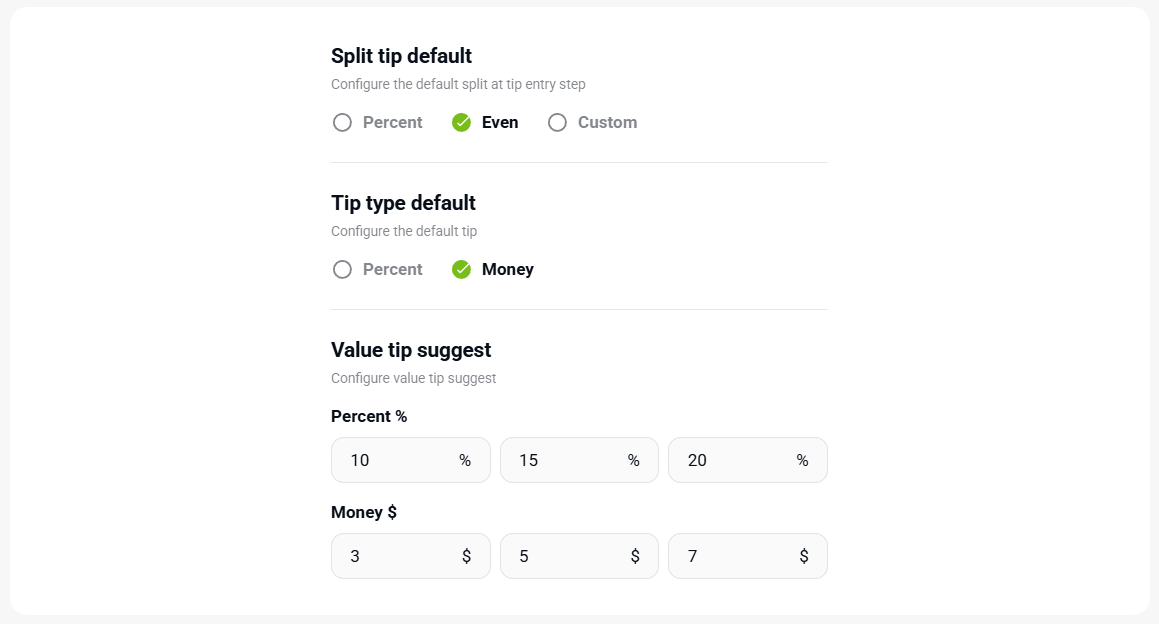Click the 'Split tip default' heading

pyautogui.click(x=401, y=56)
